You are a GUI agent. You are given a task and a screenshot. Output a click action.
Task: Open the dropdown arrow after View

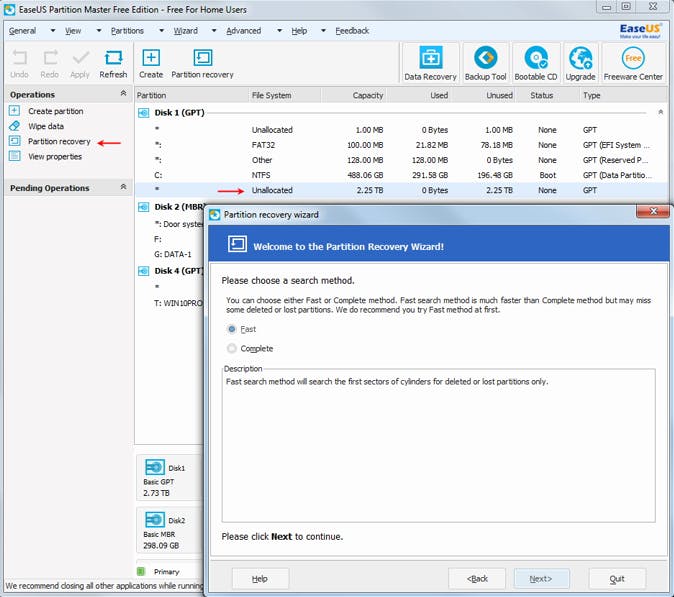coord(98,31)
